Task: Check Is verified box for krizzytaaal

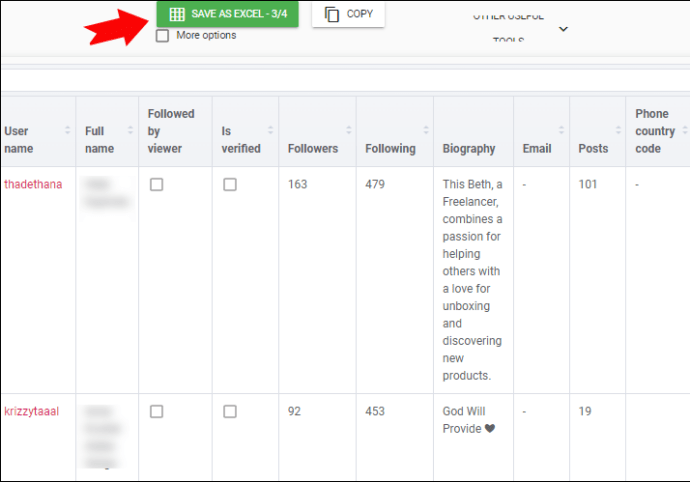Action: pyautogui.click(x=230, y=411)
